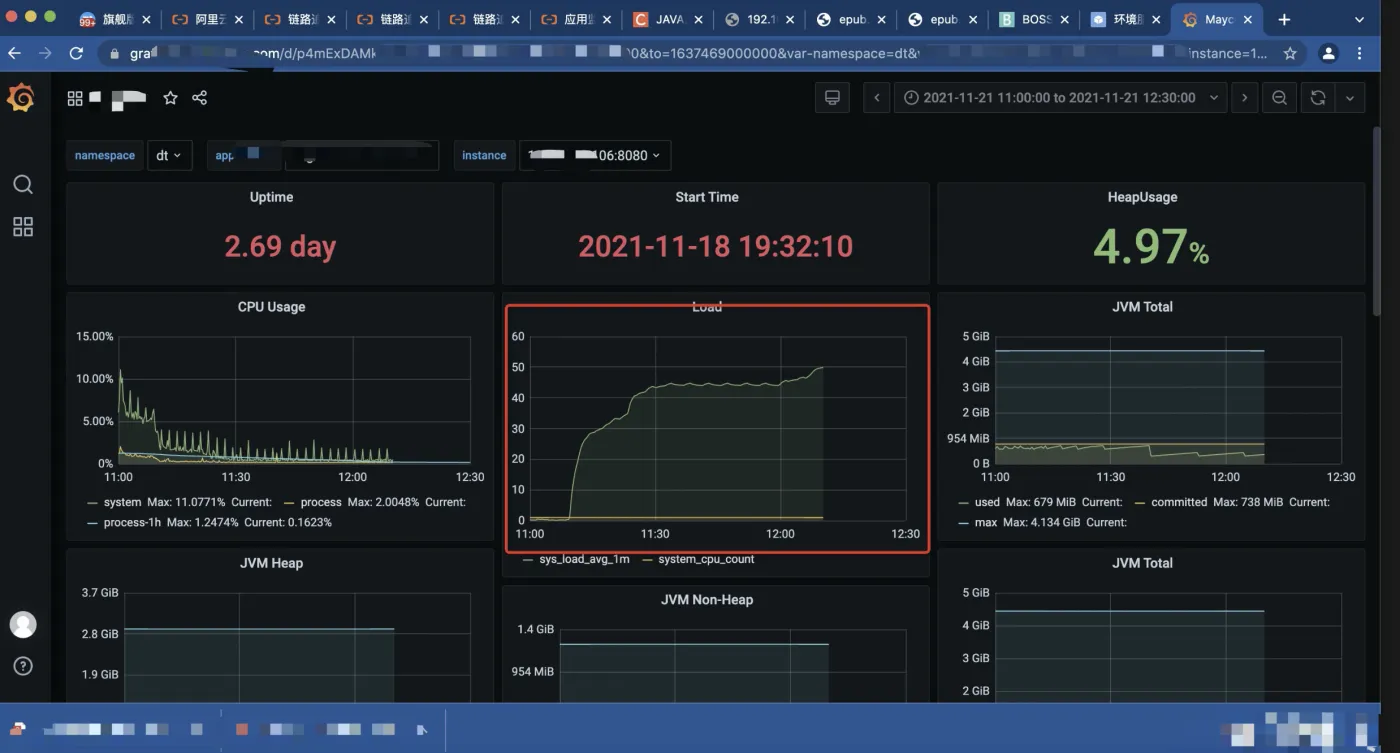Image resolution: width=1400 pixels, height=753 pixels.
Task: Reload the browser page
Action: (x=76, y=53)
